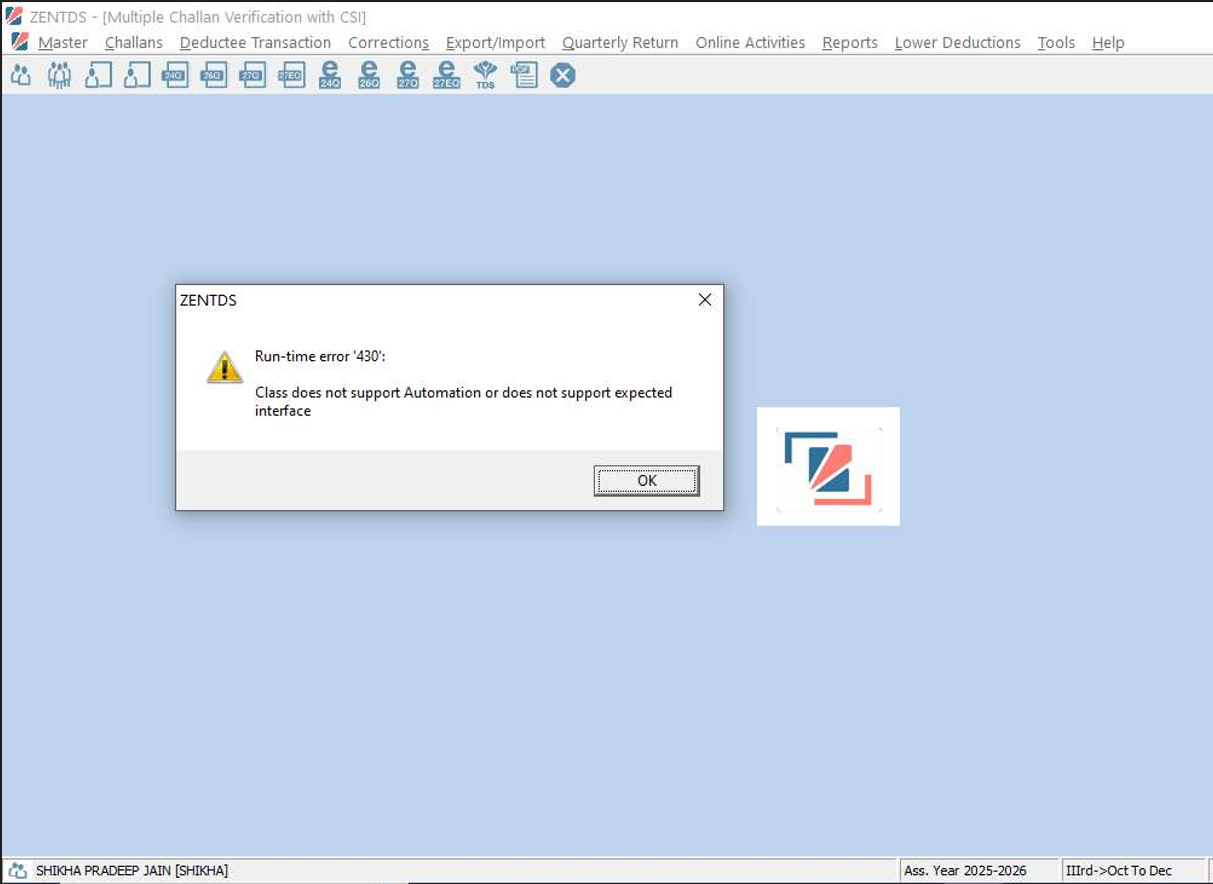The image size is (1213, 884).
Task: Open the Lower Deductions menu
Action: click(958, 42)
